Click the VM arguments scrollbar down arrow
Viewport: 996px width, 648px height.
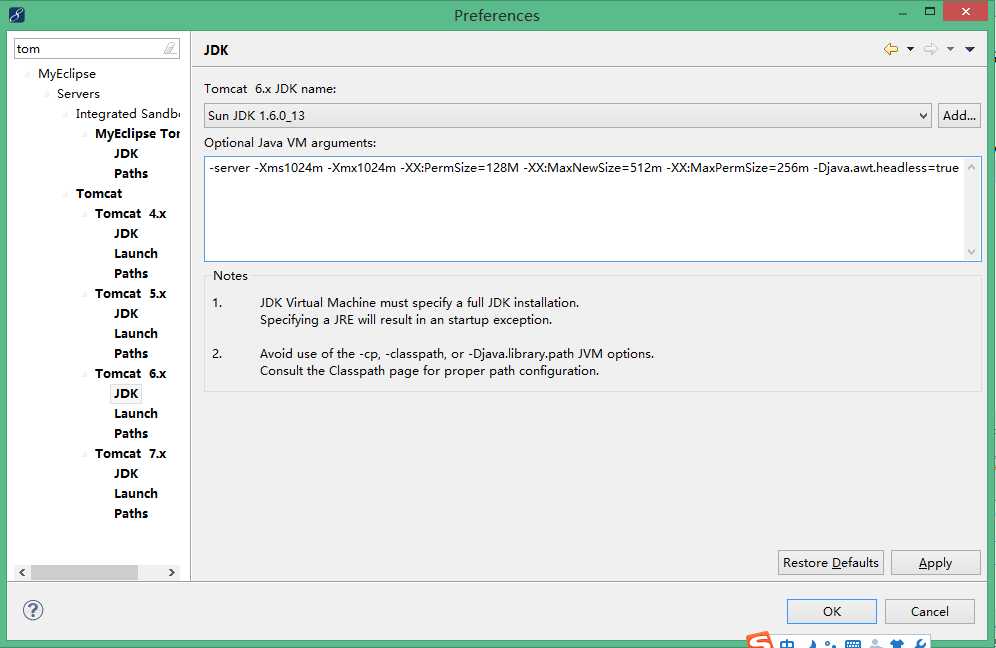point(971,252)
